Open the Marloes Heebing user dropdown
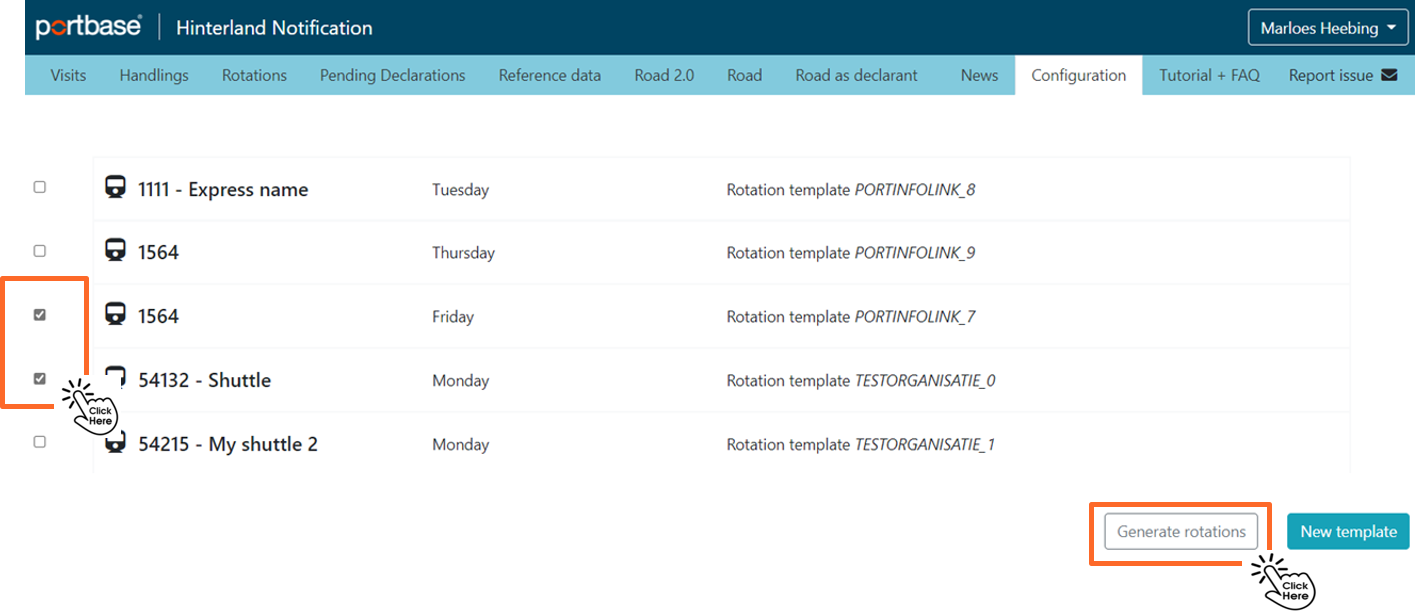The image size is (1415, 613). pos(1328,28)
